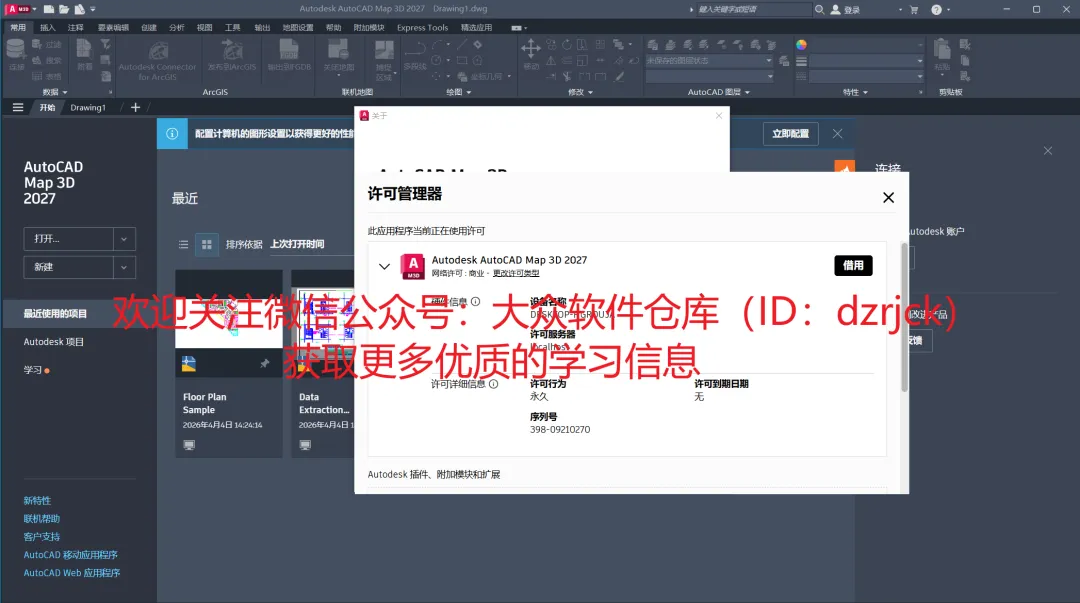The image size is (1080, 603).
Task: Switch to the 注释 ribbon tab
Action: pyautogui.click(x=76, y=28)
